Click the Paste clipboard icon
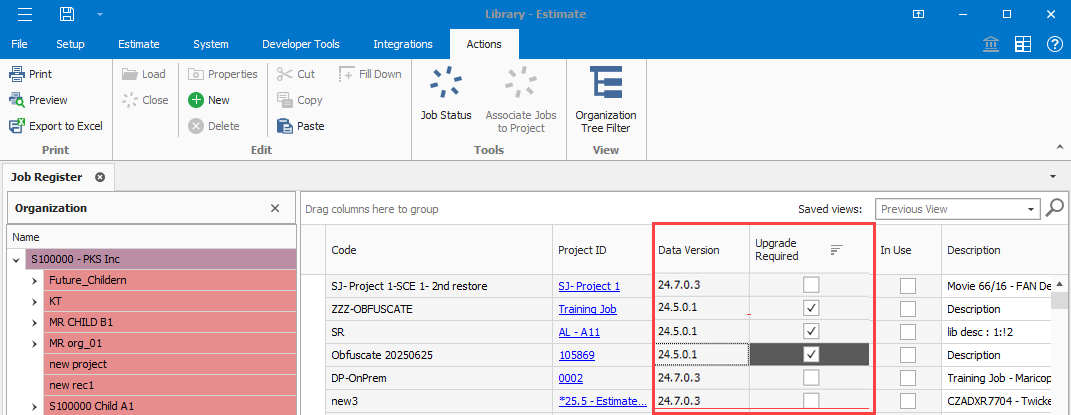This screenshot has width=1071, height=415. coord(285,126)
